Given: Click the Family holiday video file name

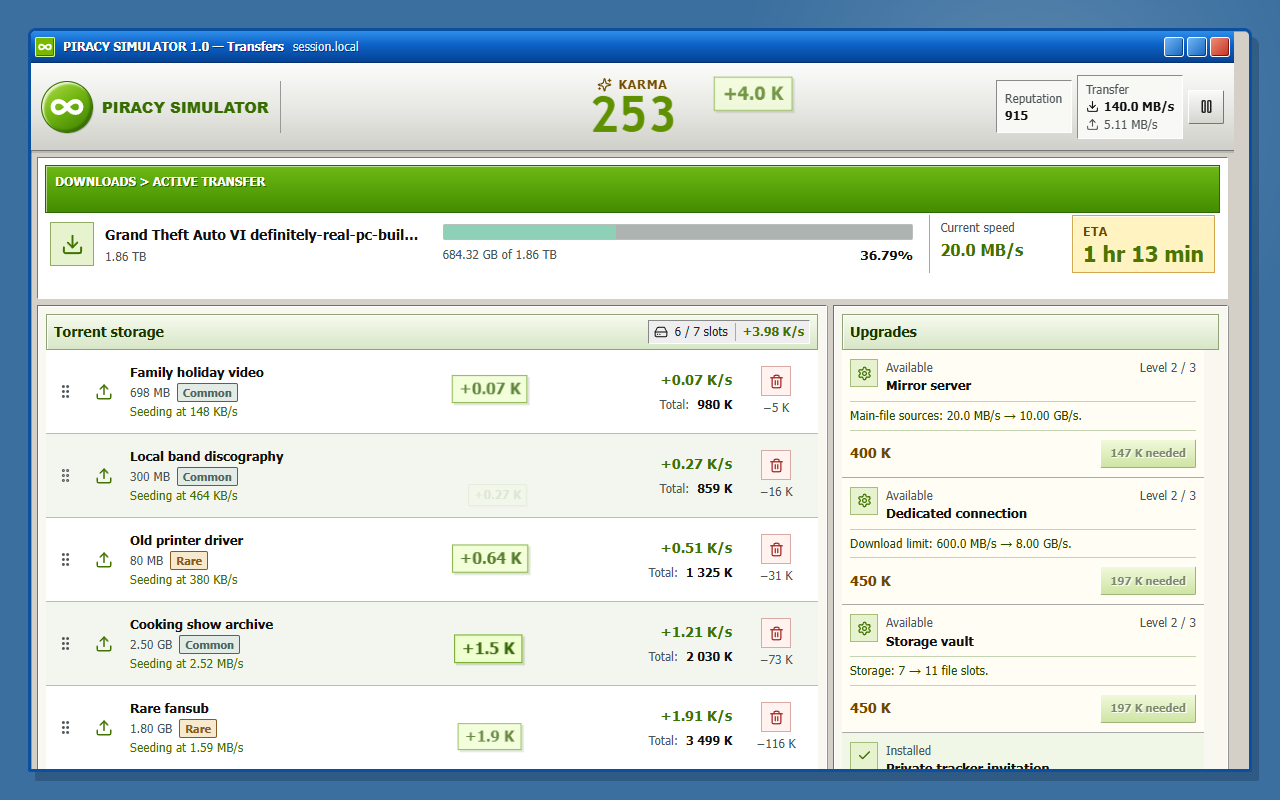Looking at the screenshot, I should pos(197,372).
